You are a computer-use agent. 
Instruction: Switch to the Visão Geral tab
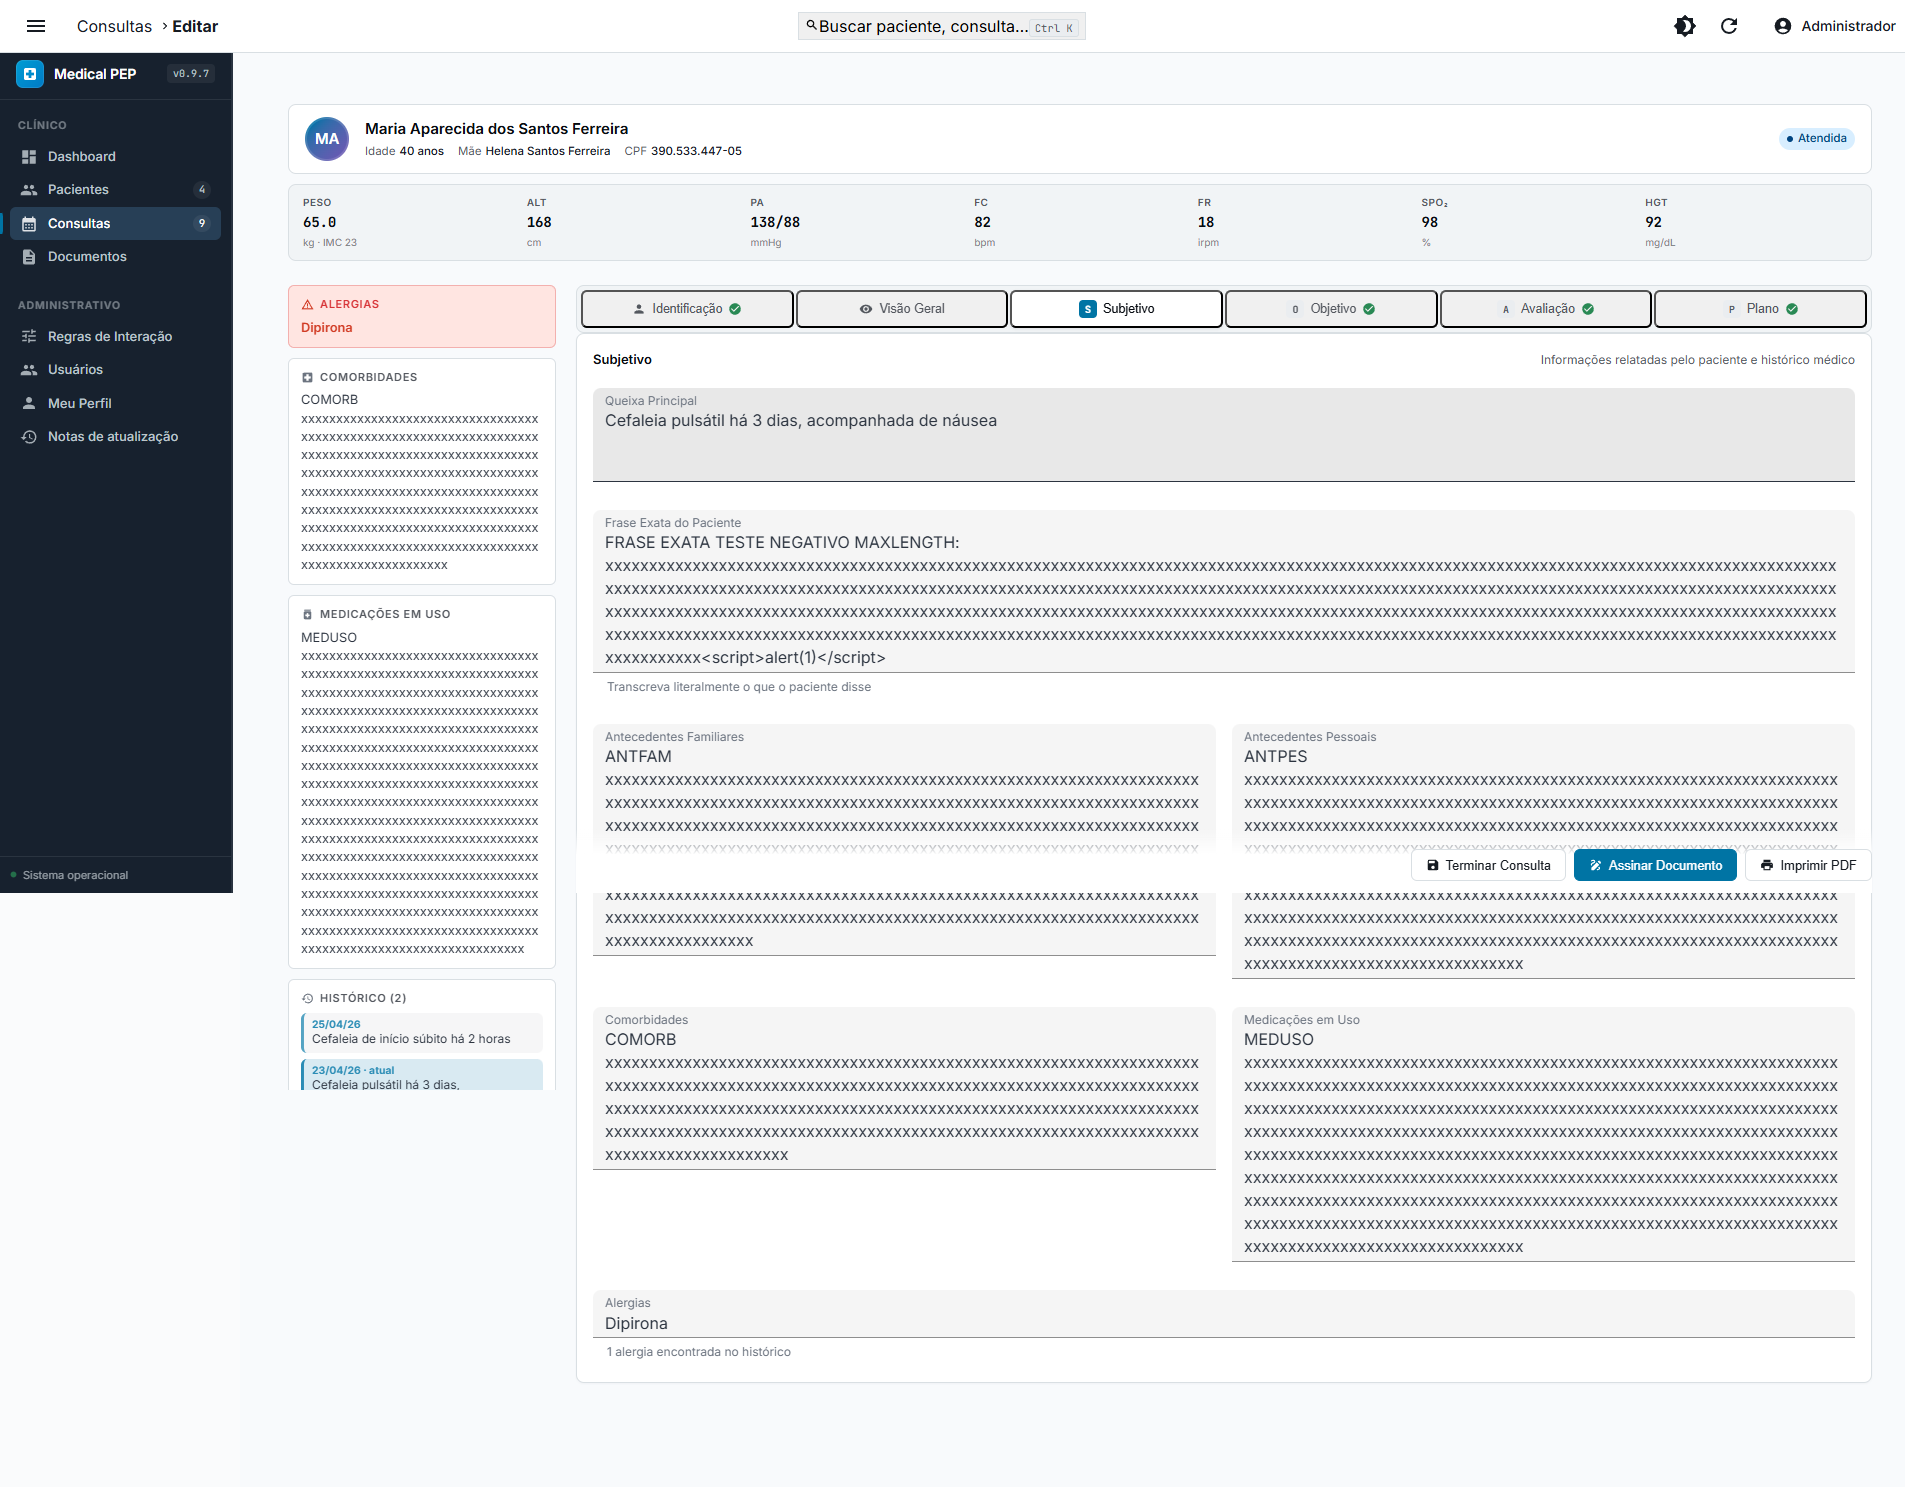(902, 309)
